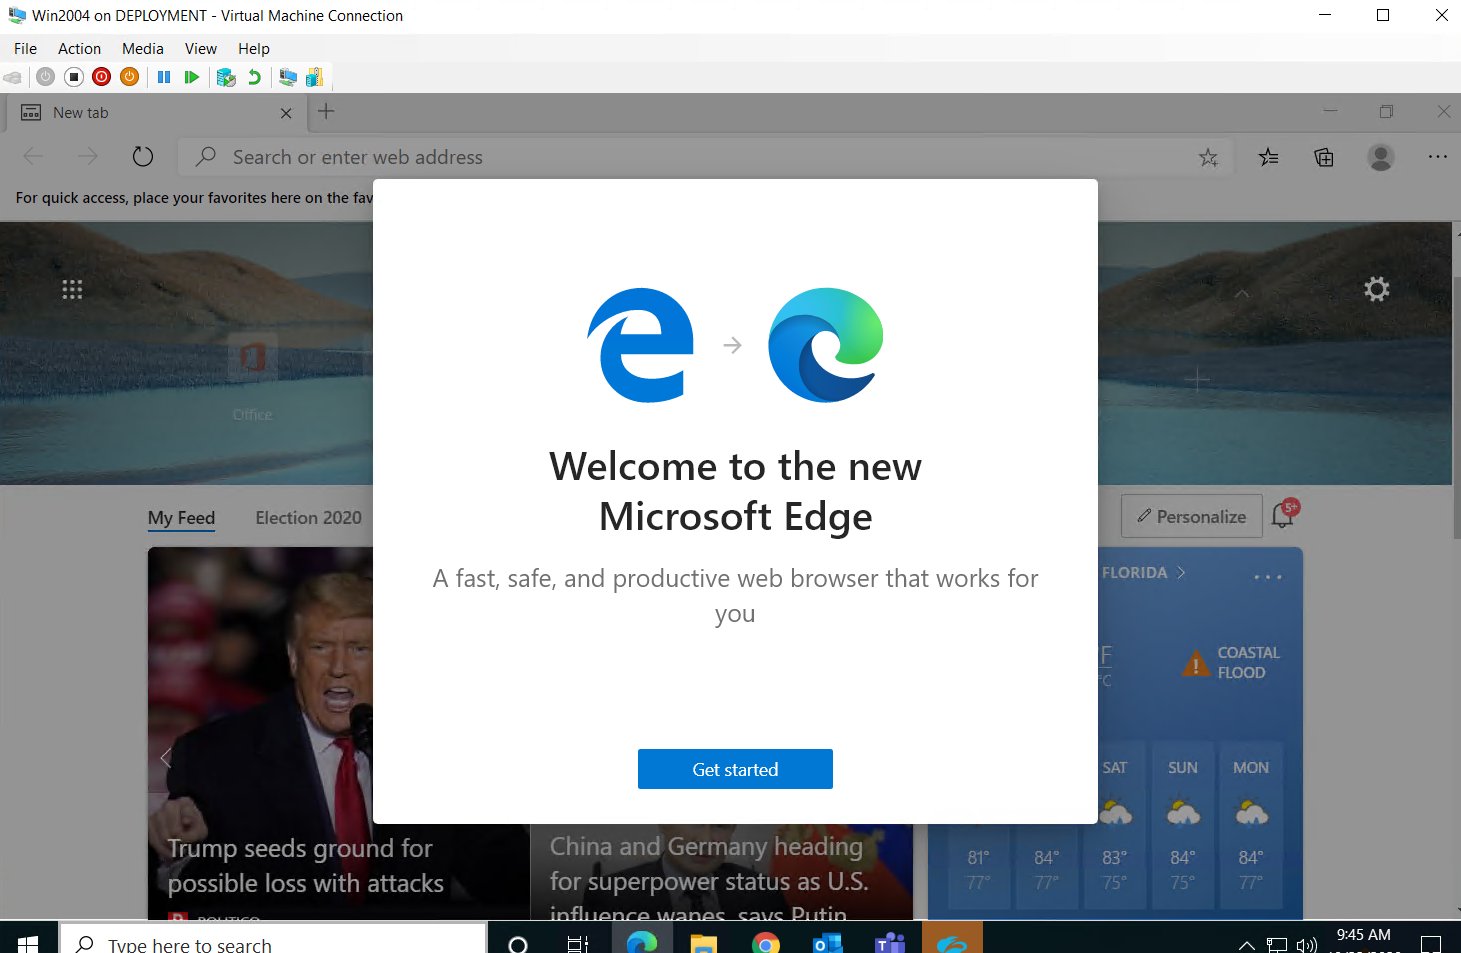Open the China and Germany news story
The image size is (1461, 953).
[x=709, y=880]
